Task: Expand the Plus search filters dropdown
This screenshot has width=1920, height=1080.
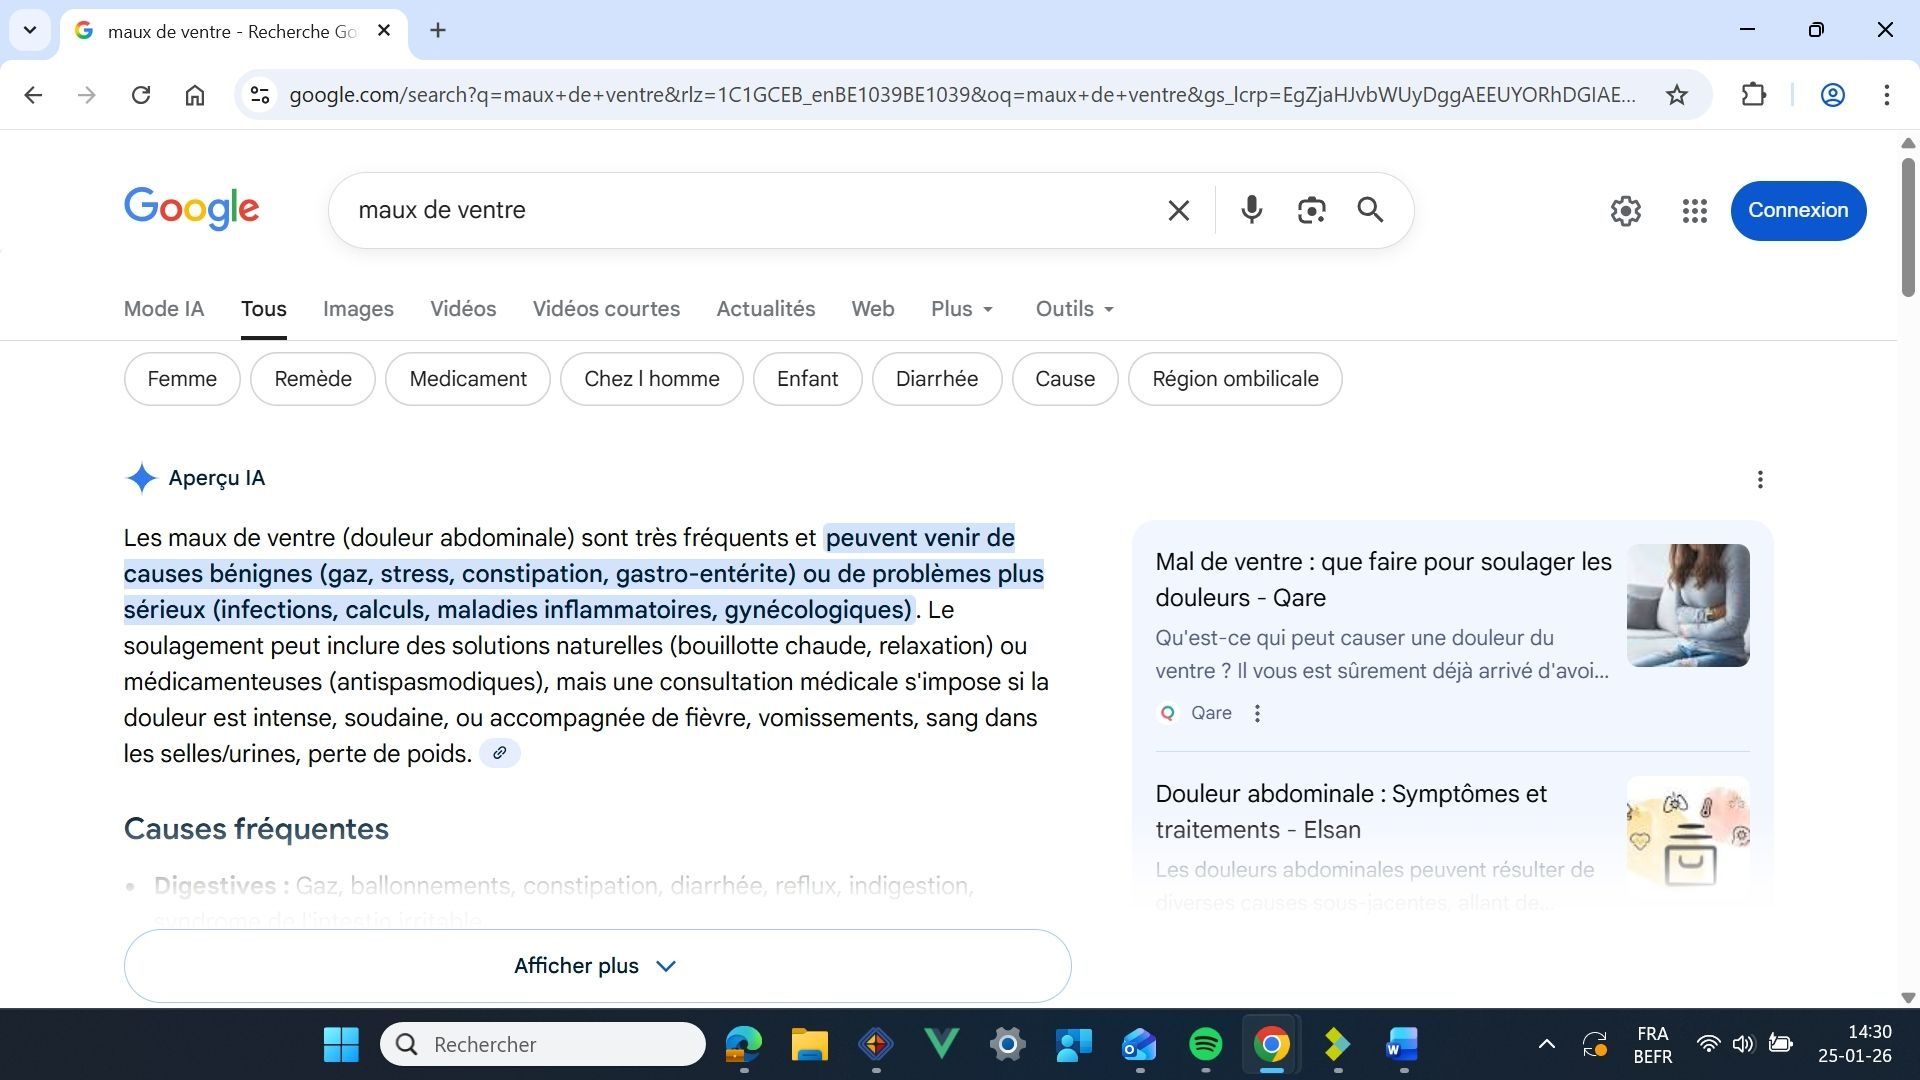Action: click(961, 309)
